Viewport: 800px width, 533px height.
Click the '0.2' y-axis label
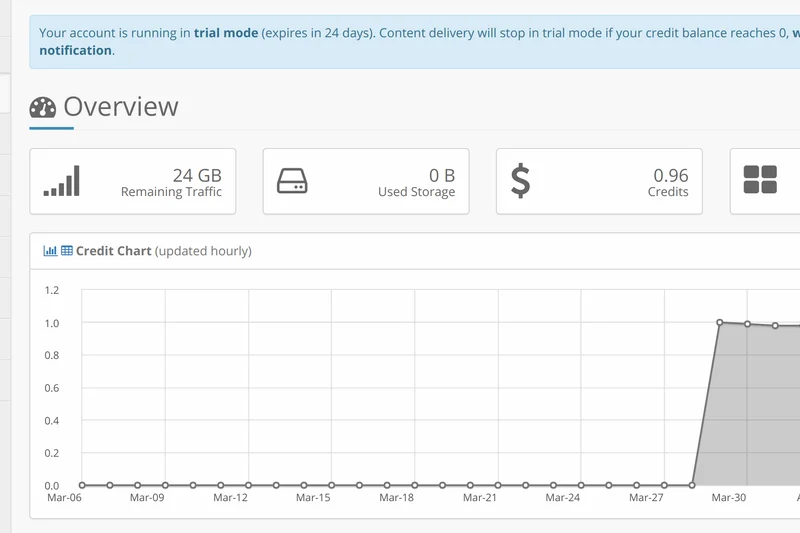(52, 453)
